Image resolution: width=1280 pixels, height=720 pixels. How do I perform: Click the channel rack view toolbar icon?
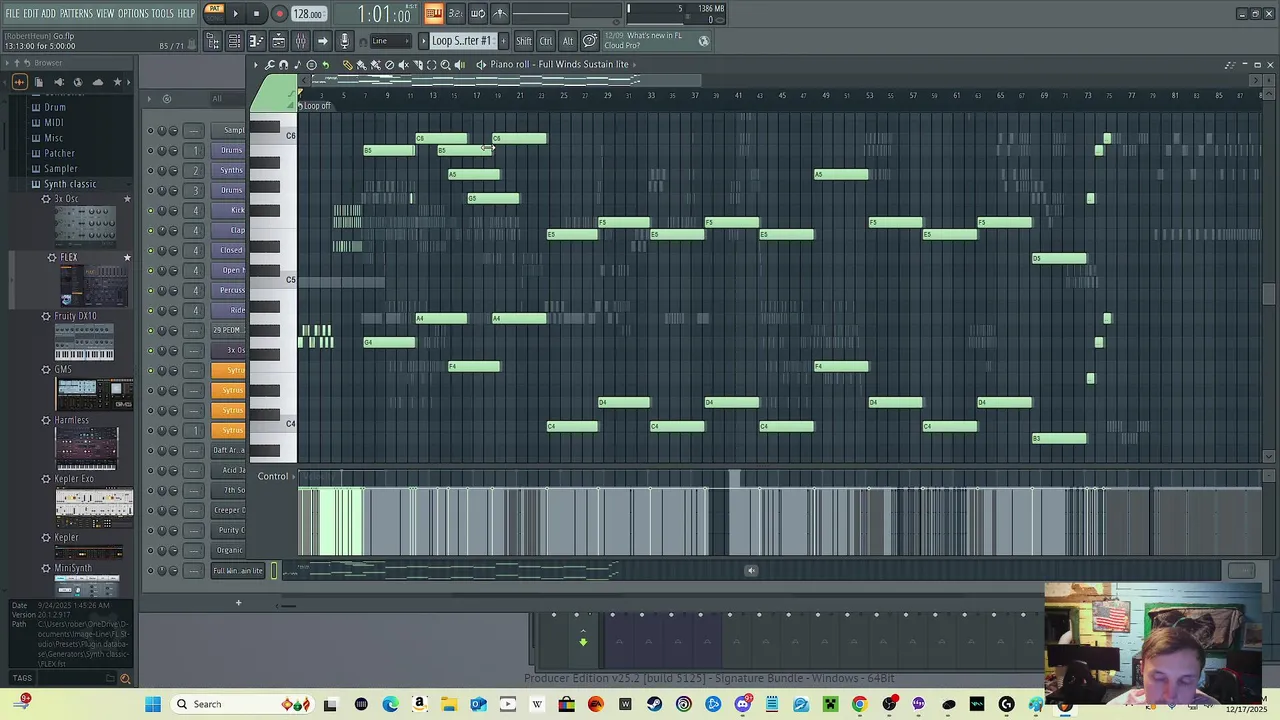tap(234, 41)
